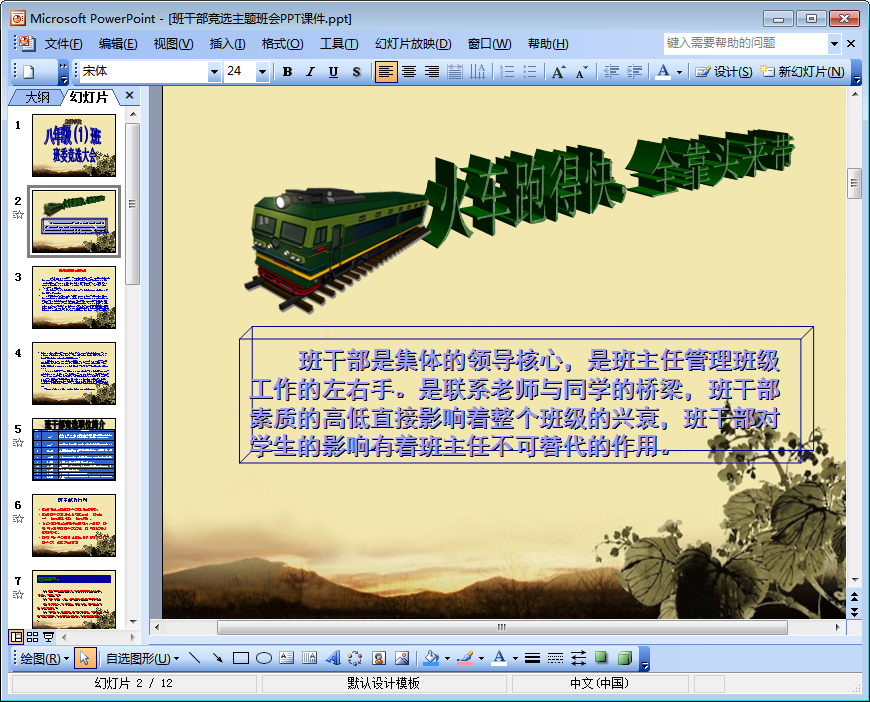Insert clip art icon
The image size is (870, 702).
click(379, 658)
